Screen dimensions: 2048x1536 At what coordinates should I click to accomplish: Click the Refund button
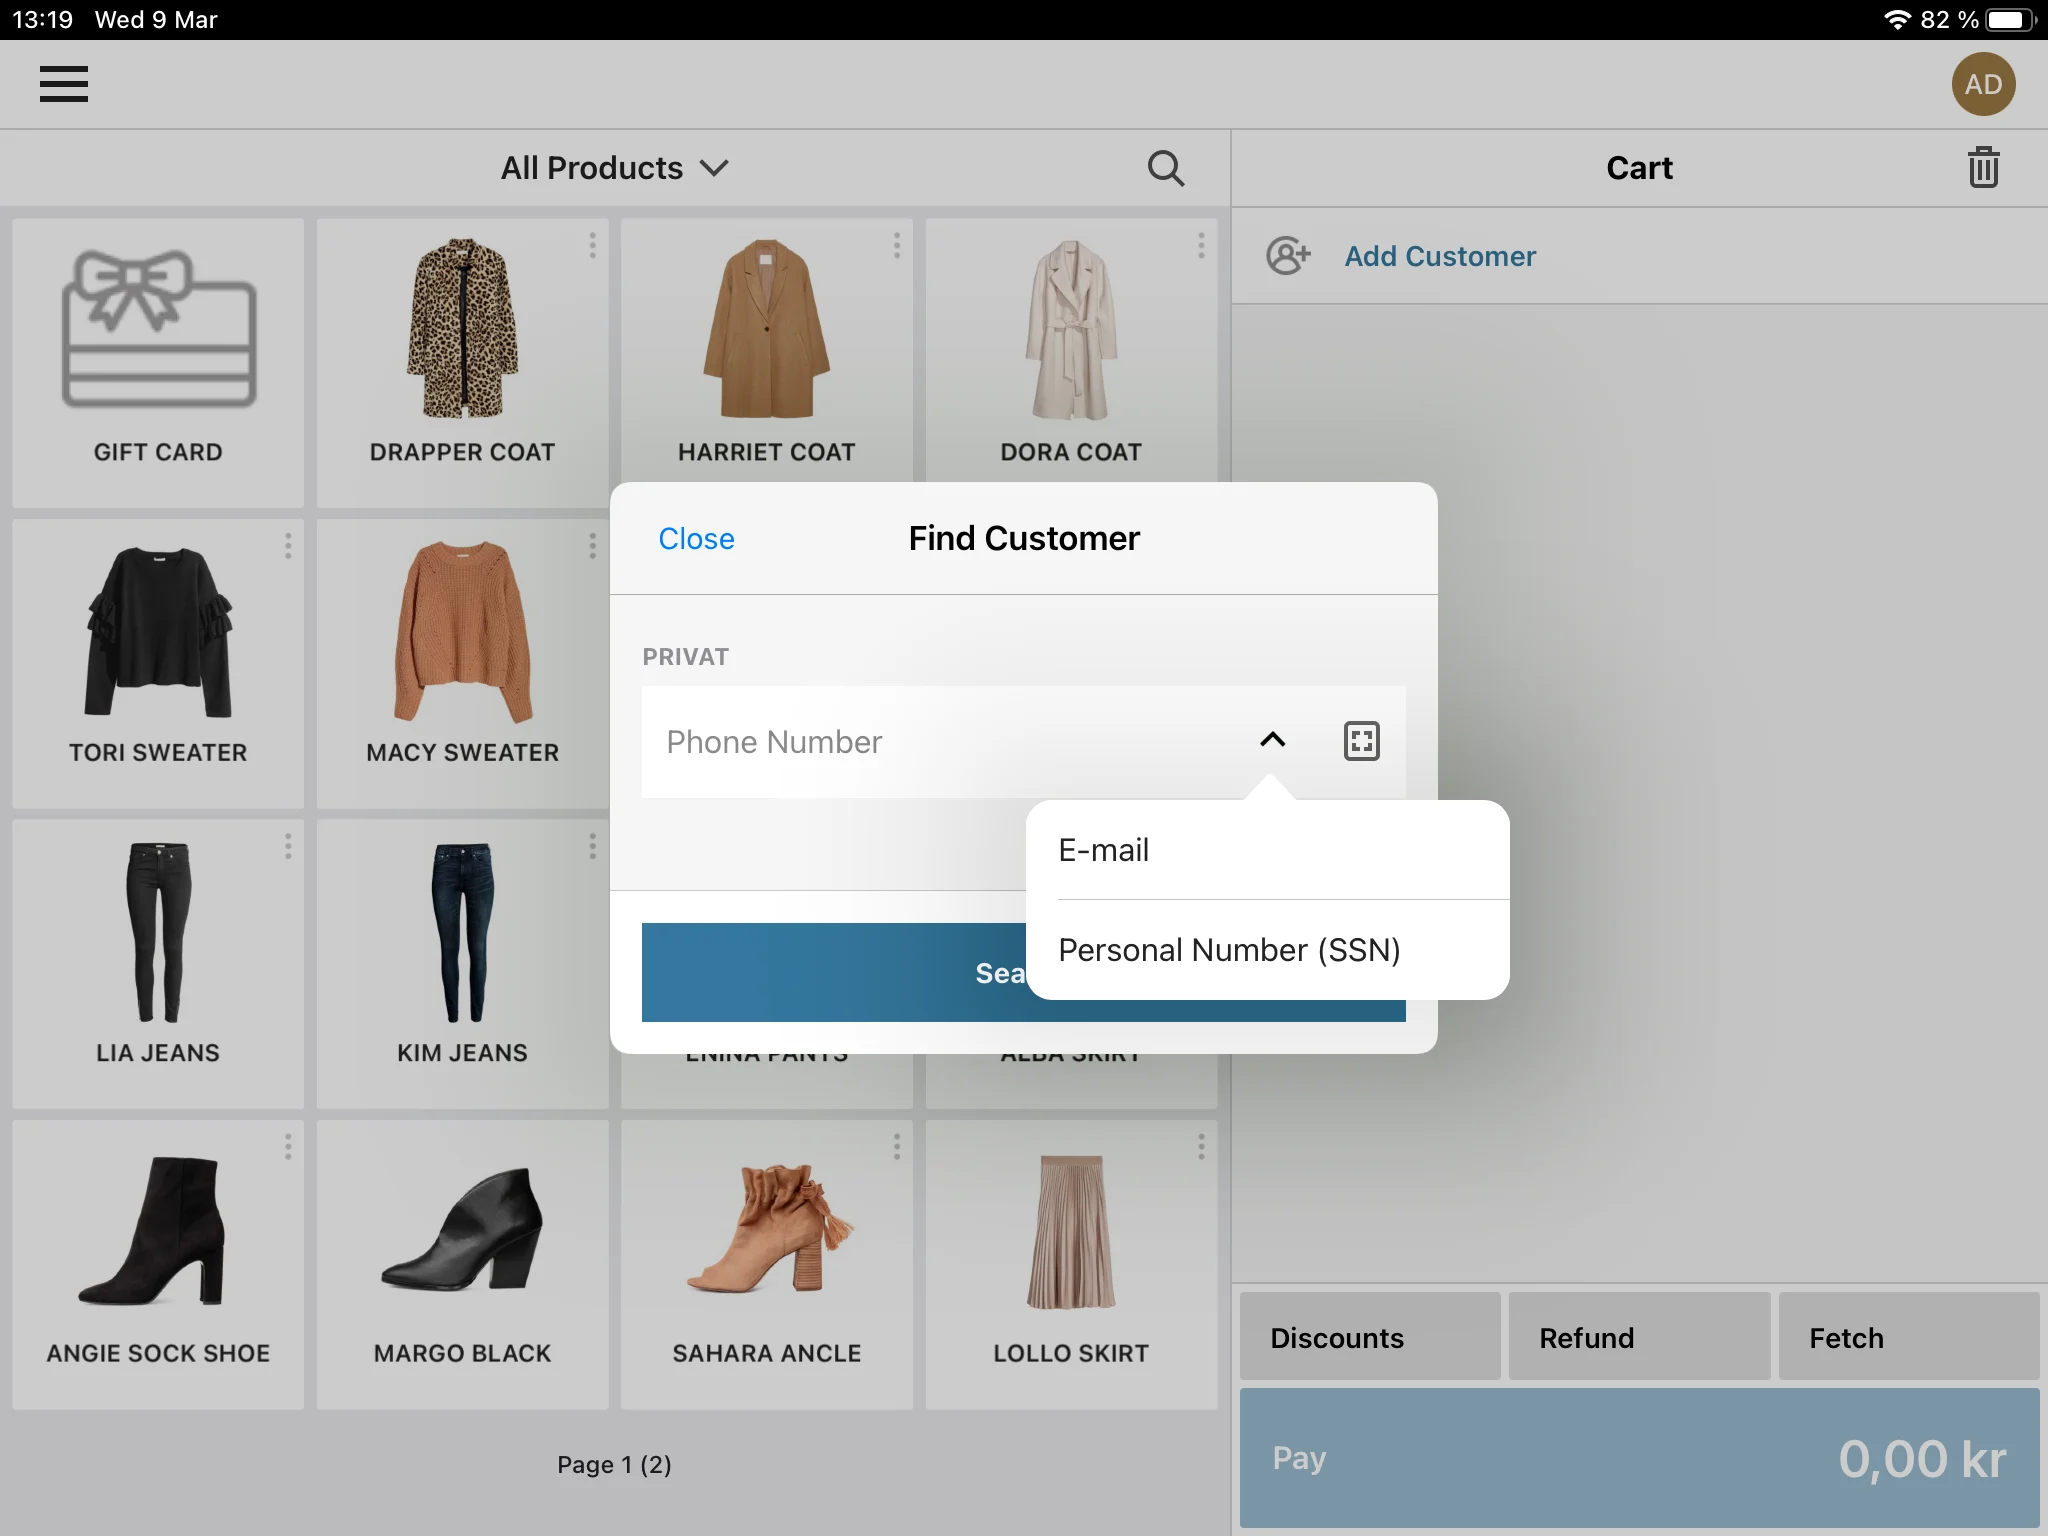pyautogui.click(x=1639, y=1337)
